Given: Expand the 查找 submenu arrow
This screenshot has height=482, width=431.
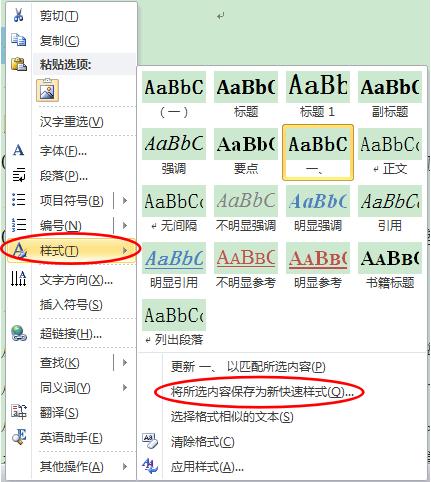Looking at the screenshot, I should (x=125, y=362).
